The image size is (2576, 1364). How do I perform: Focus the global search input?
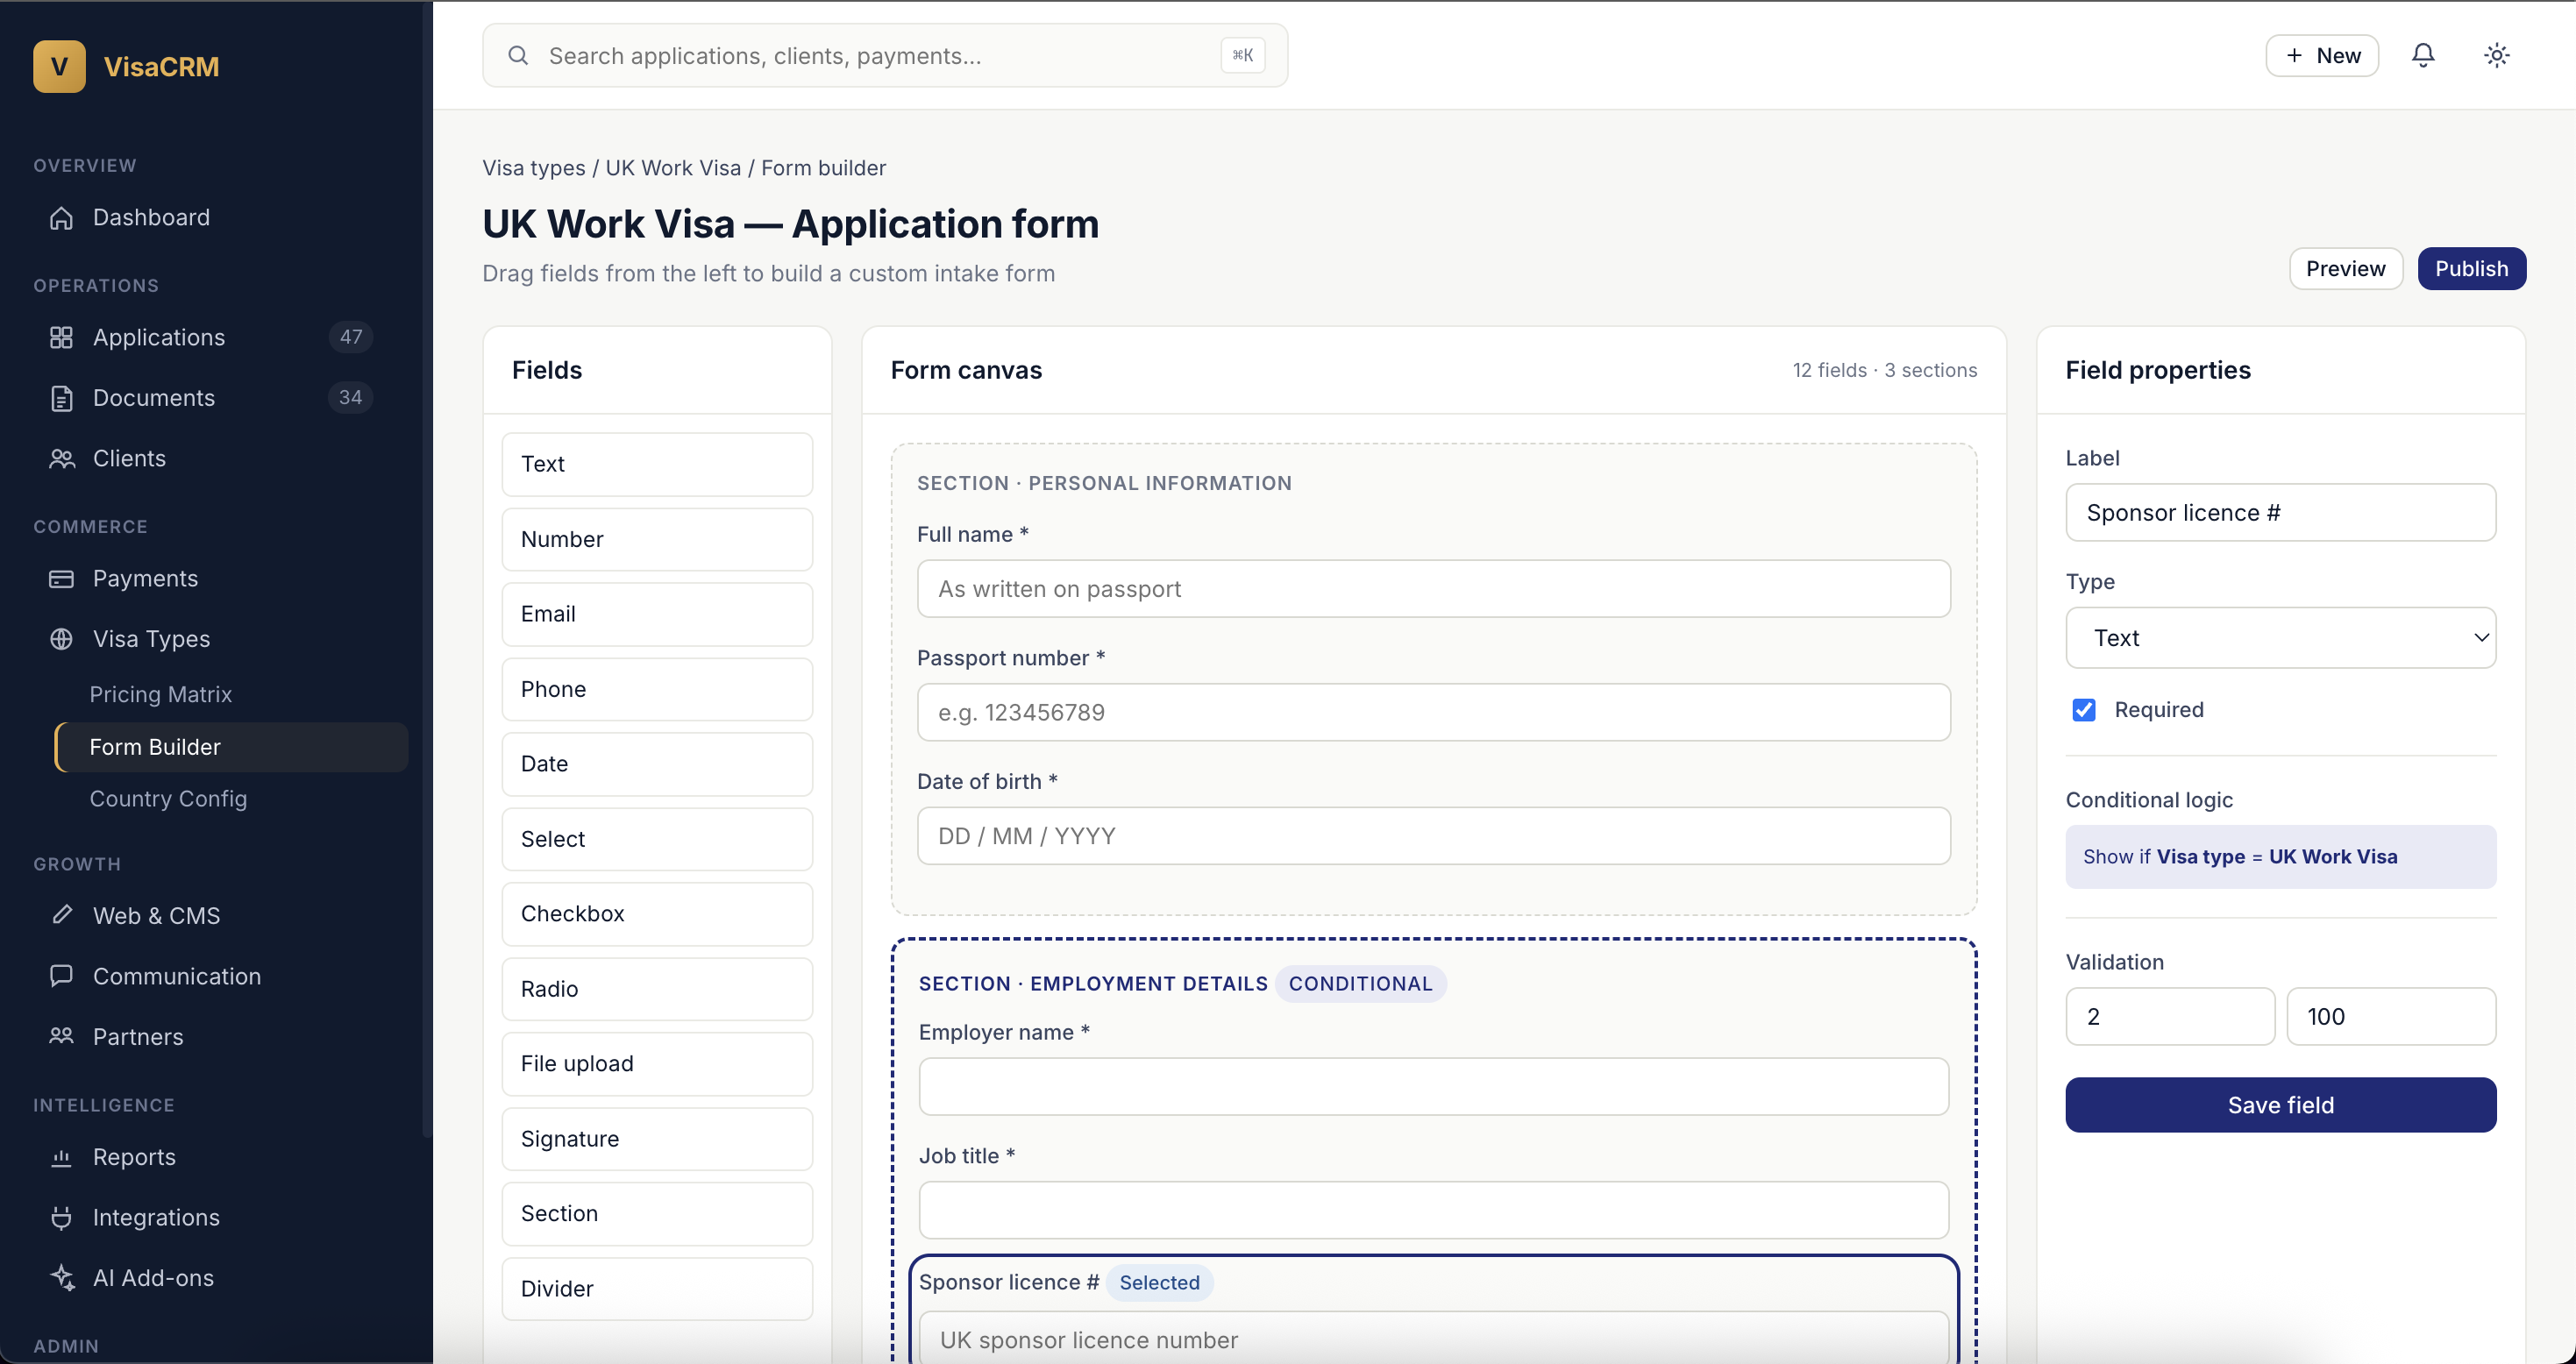[884, 55]
